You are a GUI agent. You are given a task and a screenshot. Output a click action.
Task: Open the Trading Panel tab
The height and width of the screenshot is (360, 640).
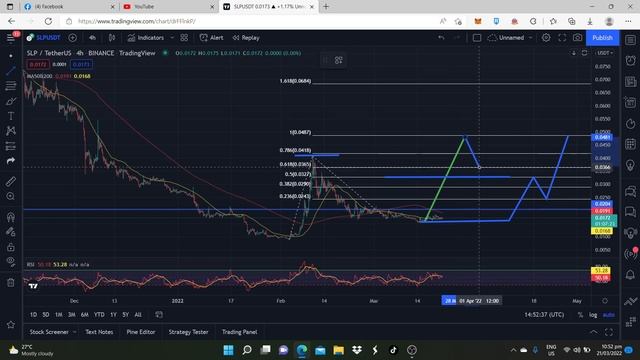coord(240,332)
